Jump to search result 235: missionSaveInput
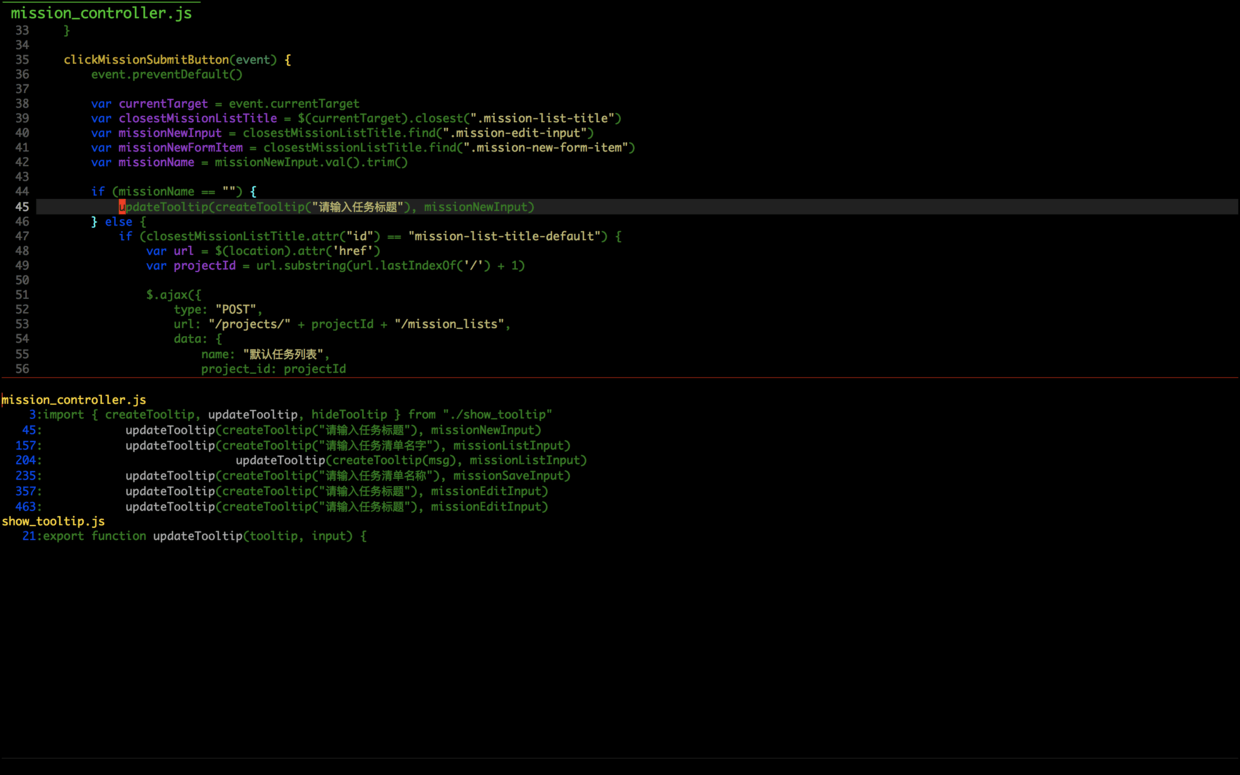Image resolution: width=1240 pixels, height=775 pixels. pyautogui.click(x=292, y=476)
